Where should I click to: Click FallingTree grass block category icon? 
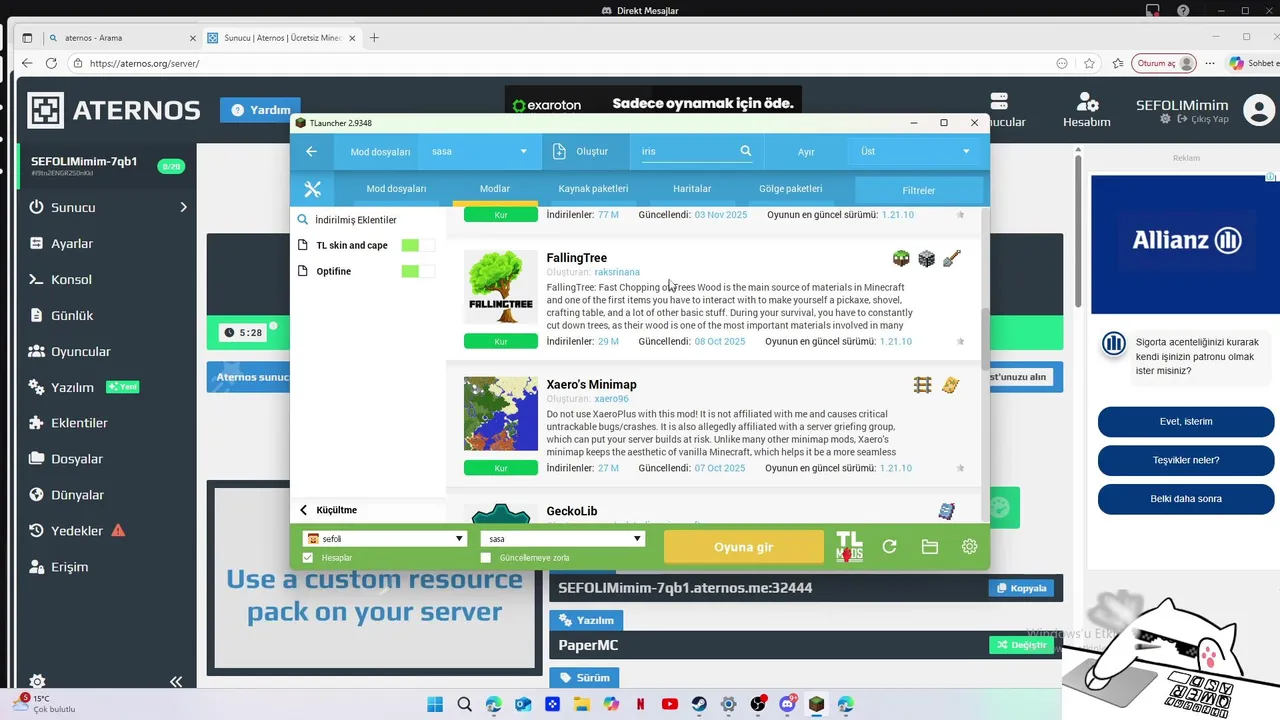pyautogui.click(x=901, y=259)
